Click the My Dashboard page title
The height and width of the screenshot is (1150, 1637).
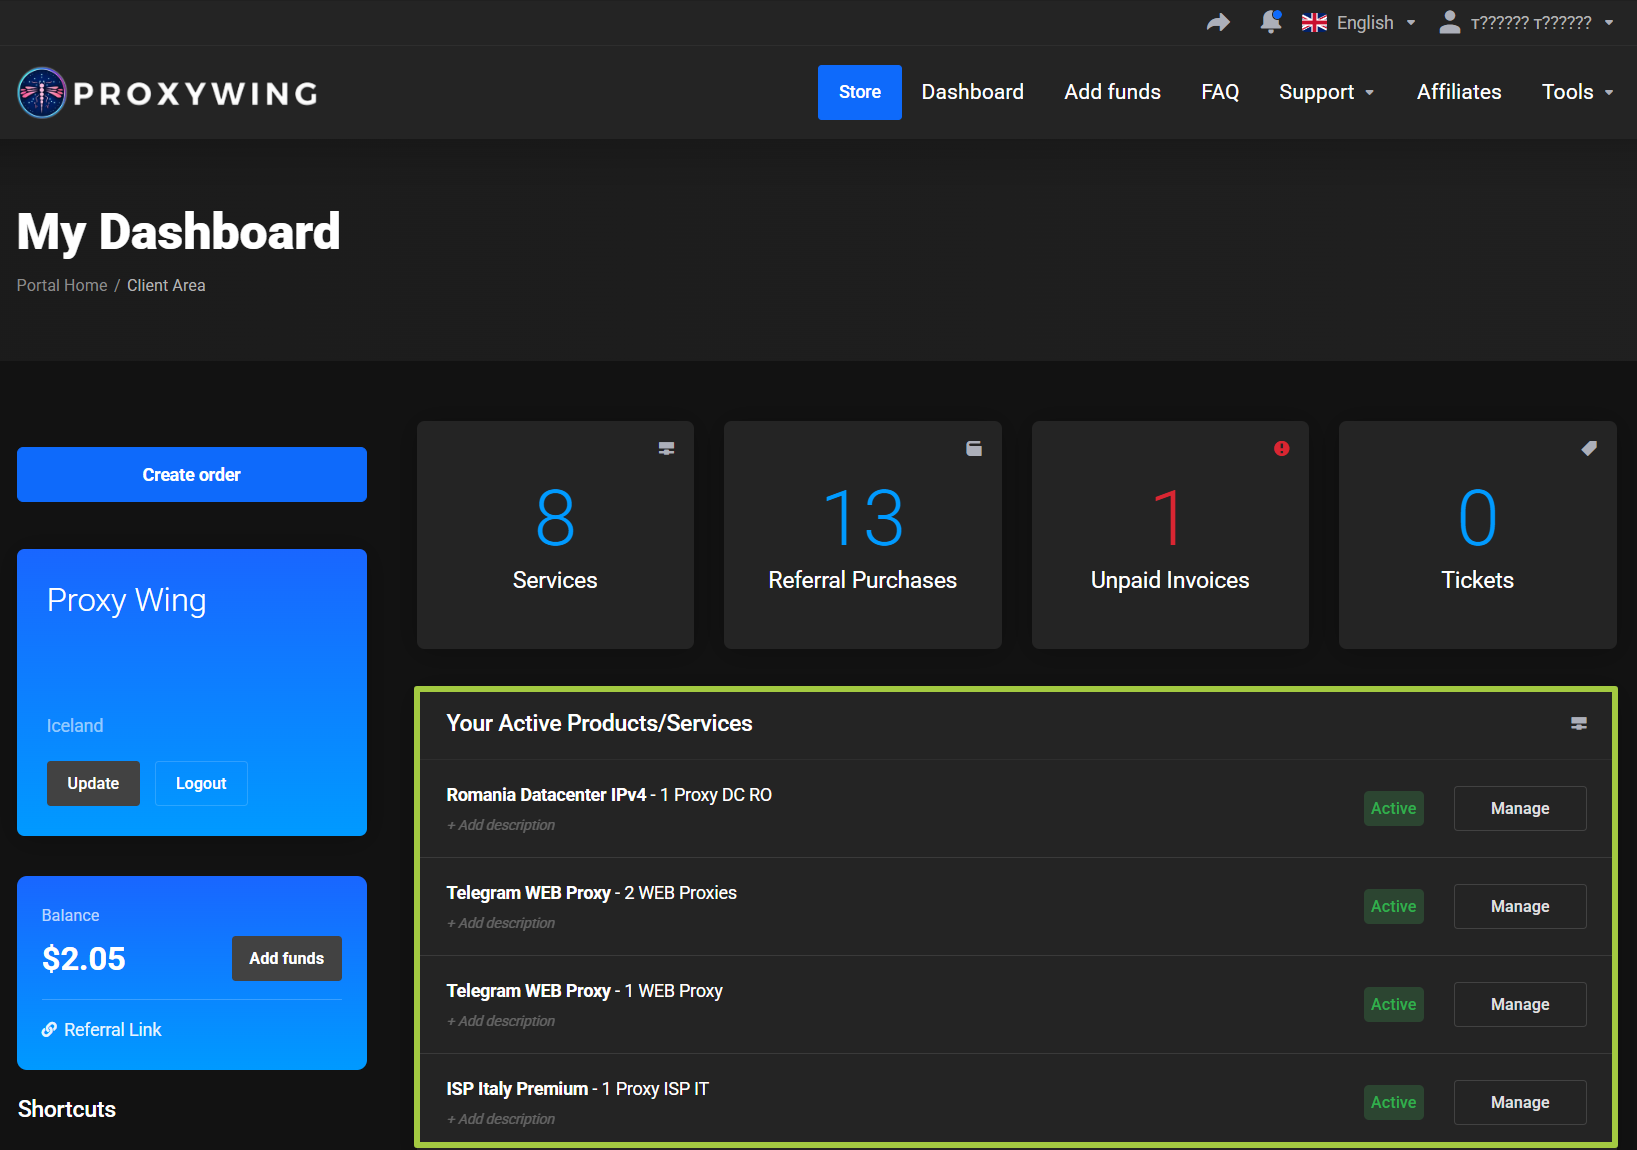179,232
